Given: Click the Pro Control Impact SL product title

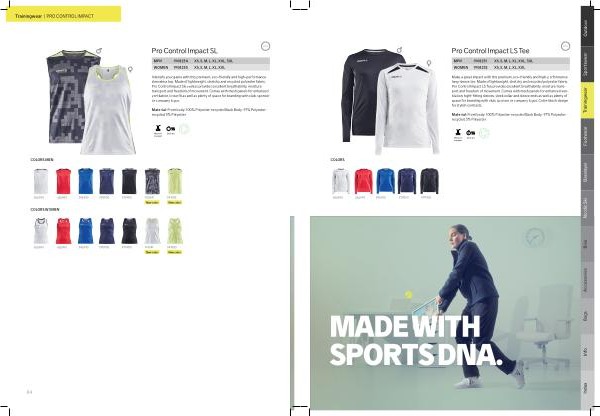Looking at the screenshot, I should pyautogui.click(x=184, y=51).
